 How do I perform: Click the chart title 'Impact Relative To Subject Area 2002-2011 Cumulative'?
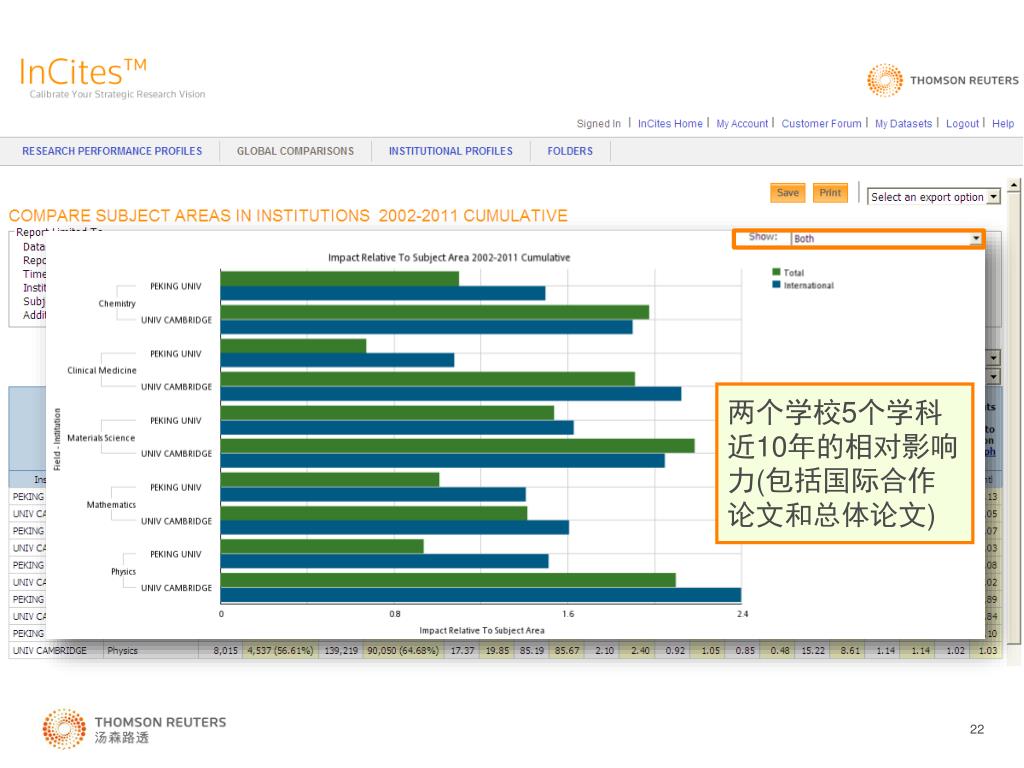pos(449,257)
